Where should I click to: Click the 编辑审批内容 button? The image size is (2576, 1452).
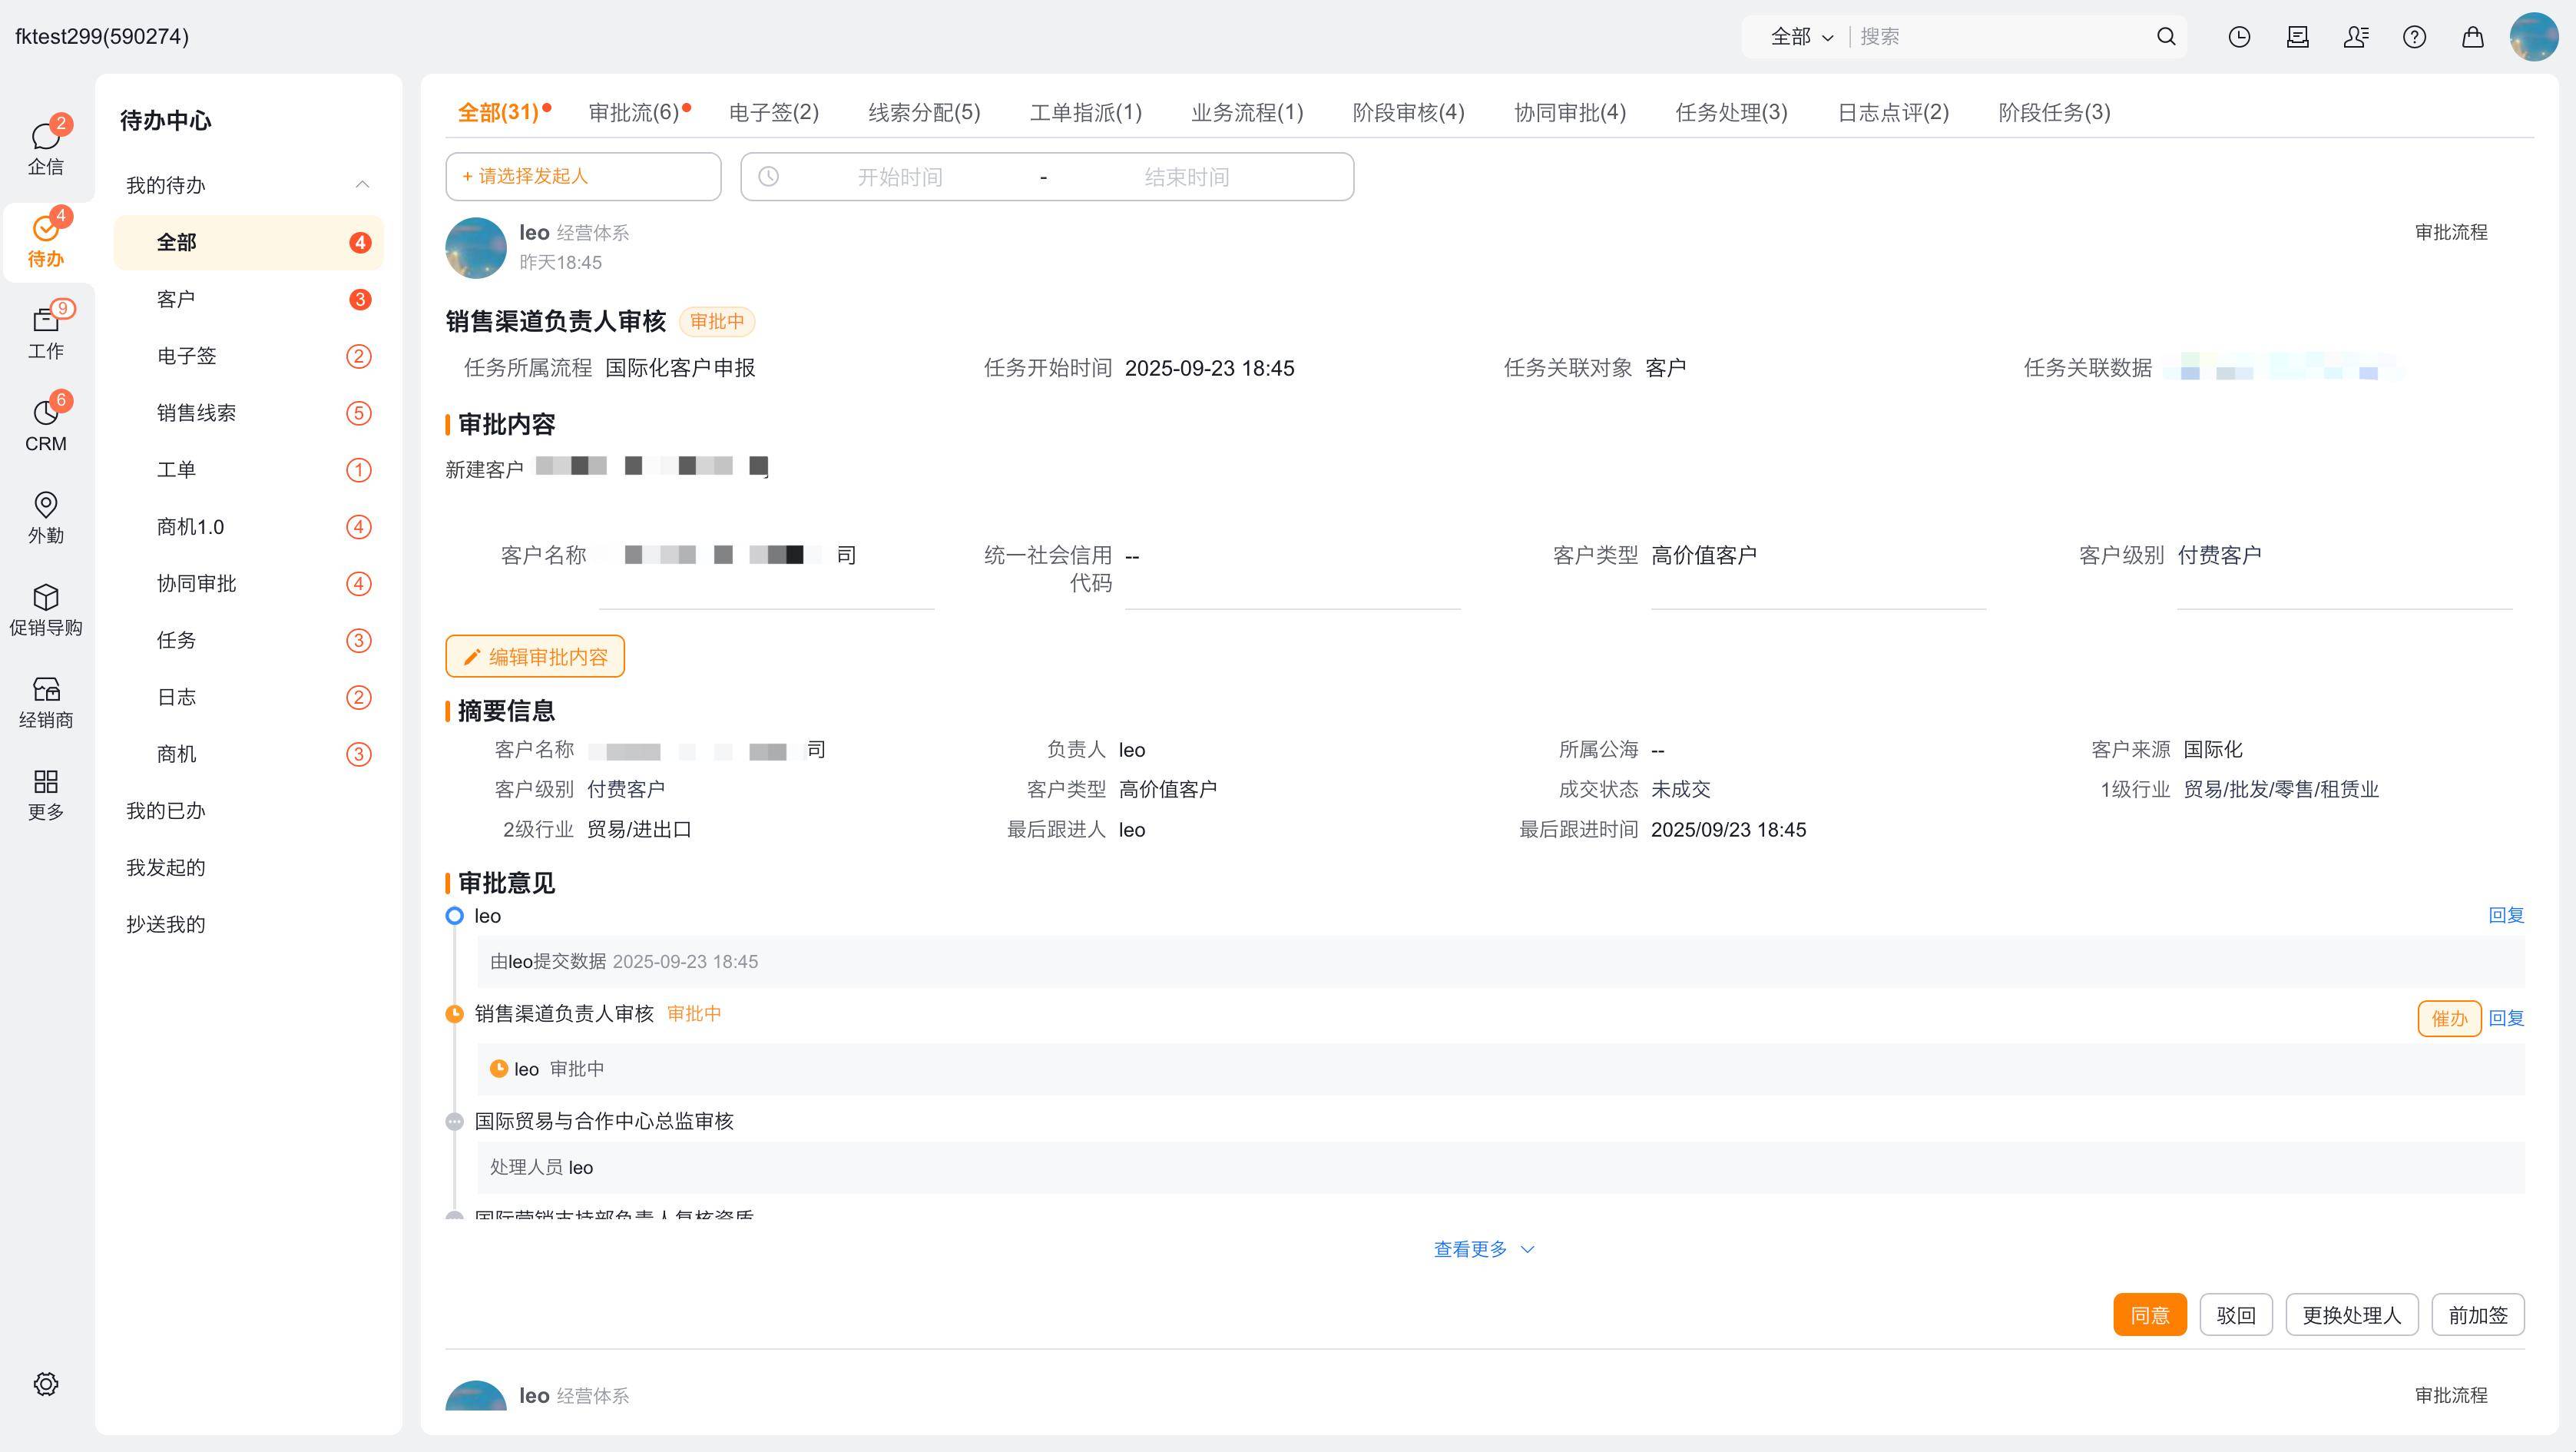[535, 657]
